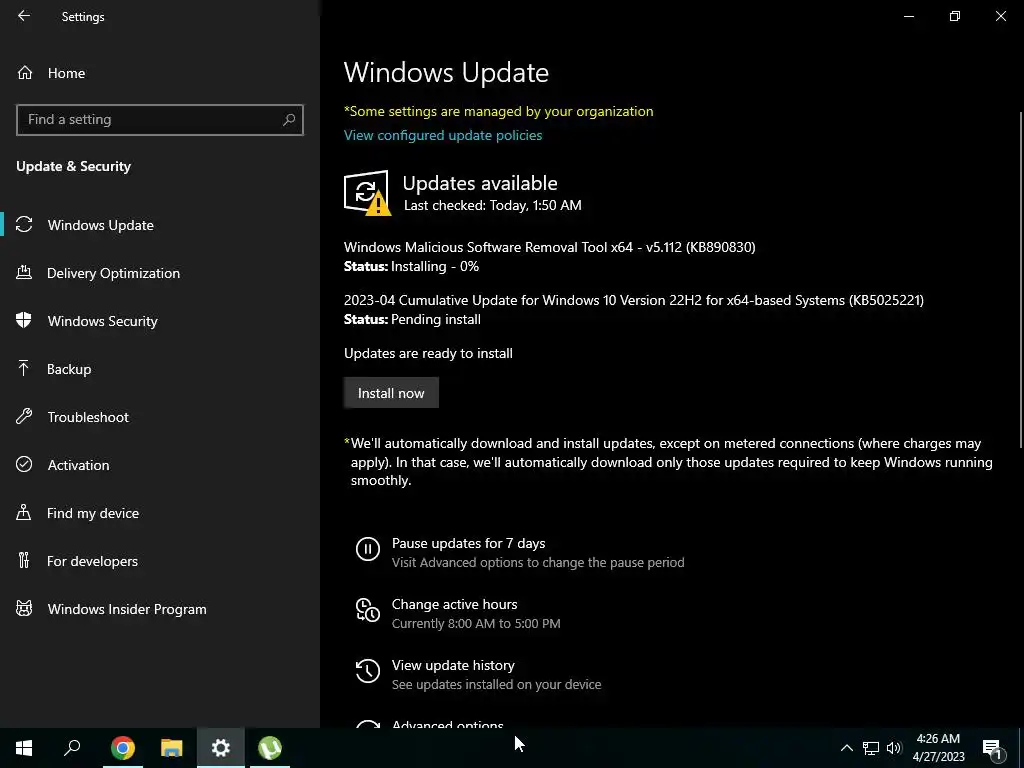
Task: Click the update history clock icon
Action: click(368, 671)
